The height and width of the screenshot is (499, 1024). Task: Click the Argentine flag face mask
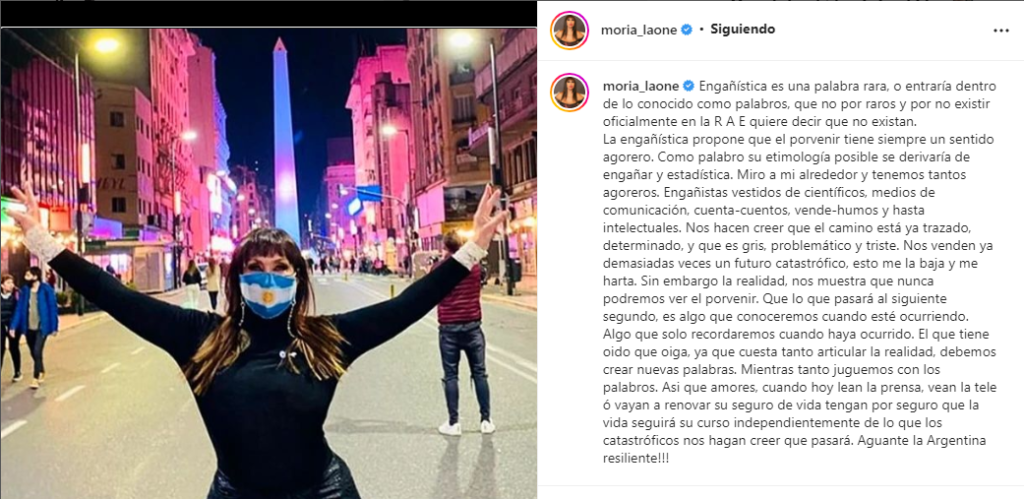click(267, 295)
